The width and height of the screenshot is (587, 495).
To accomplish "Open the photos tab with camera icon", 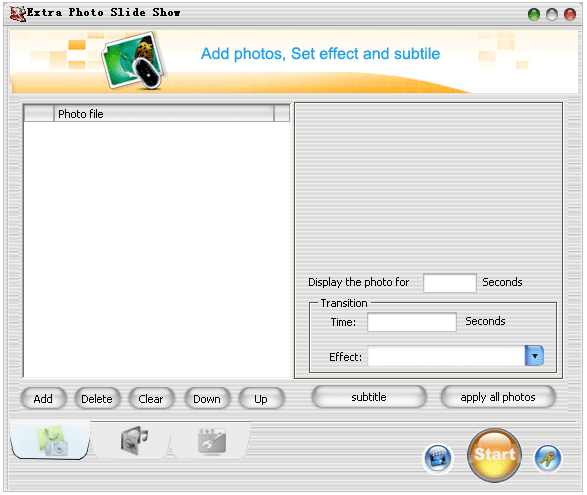I will coord(51,440).
